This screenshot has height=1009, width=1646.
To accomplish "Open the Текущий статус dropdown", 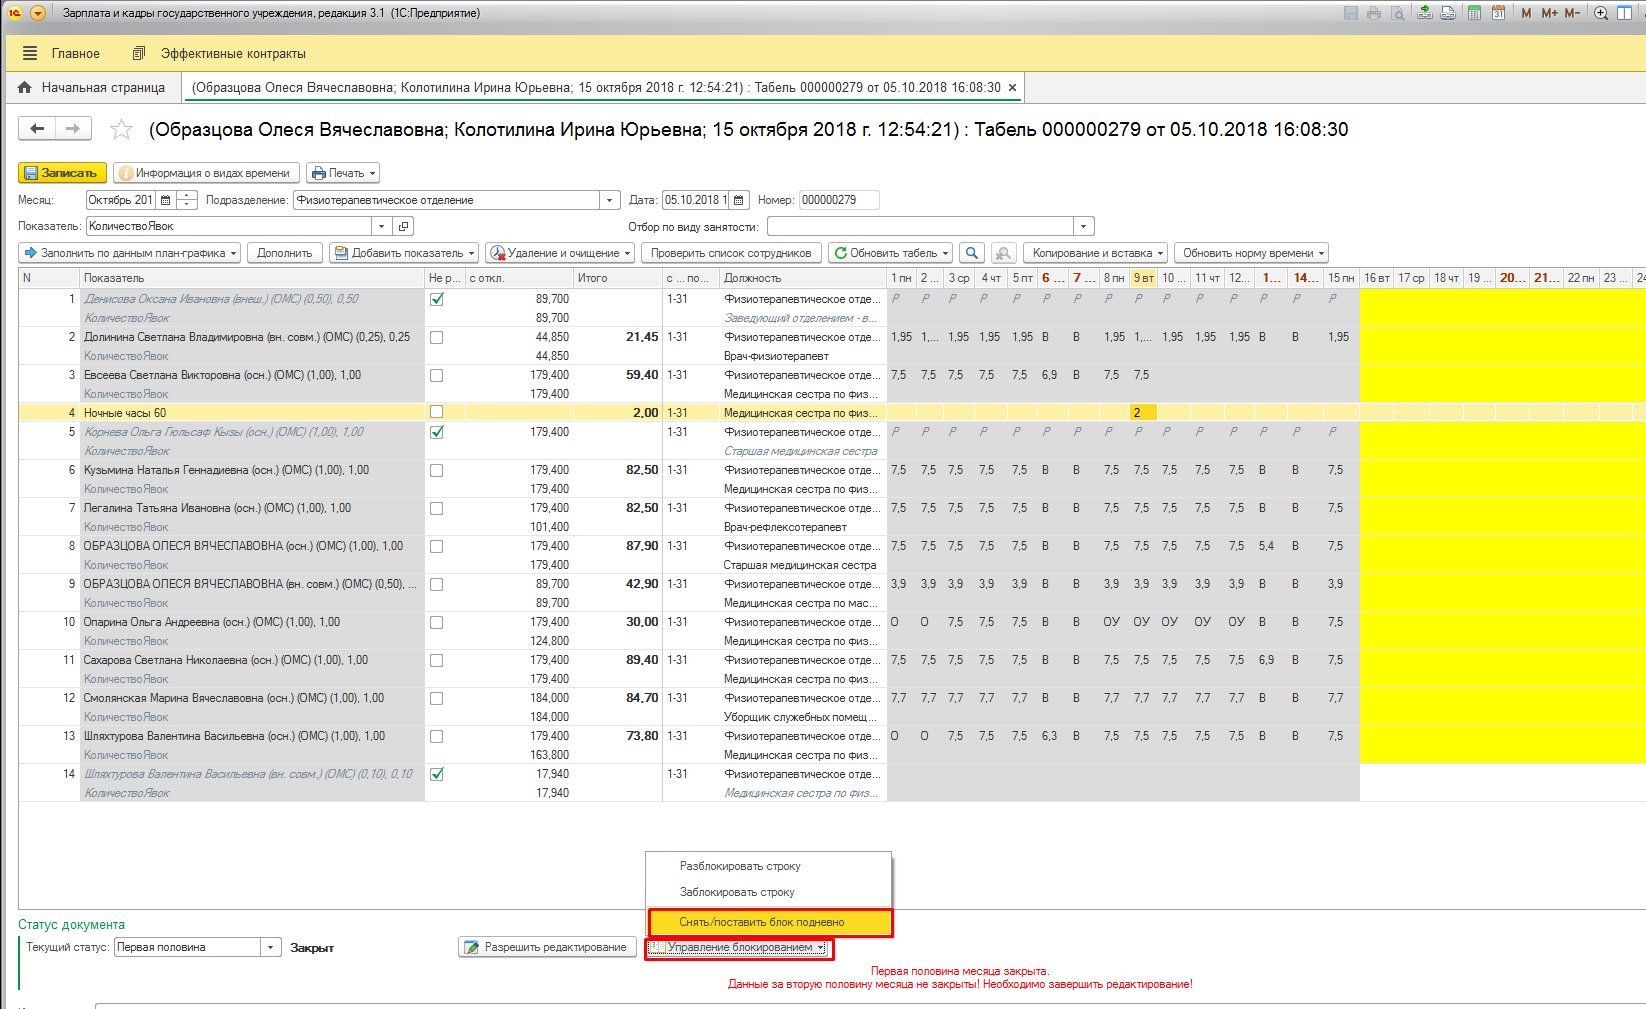I will [x=270, y=947].
